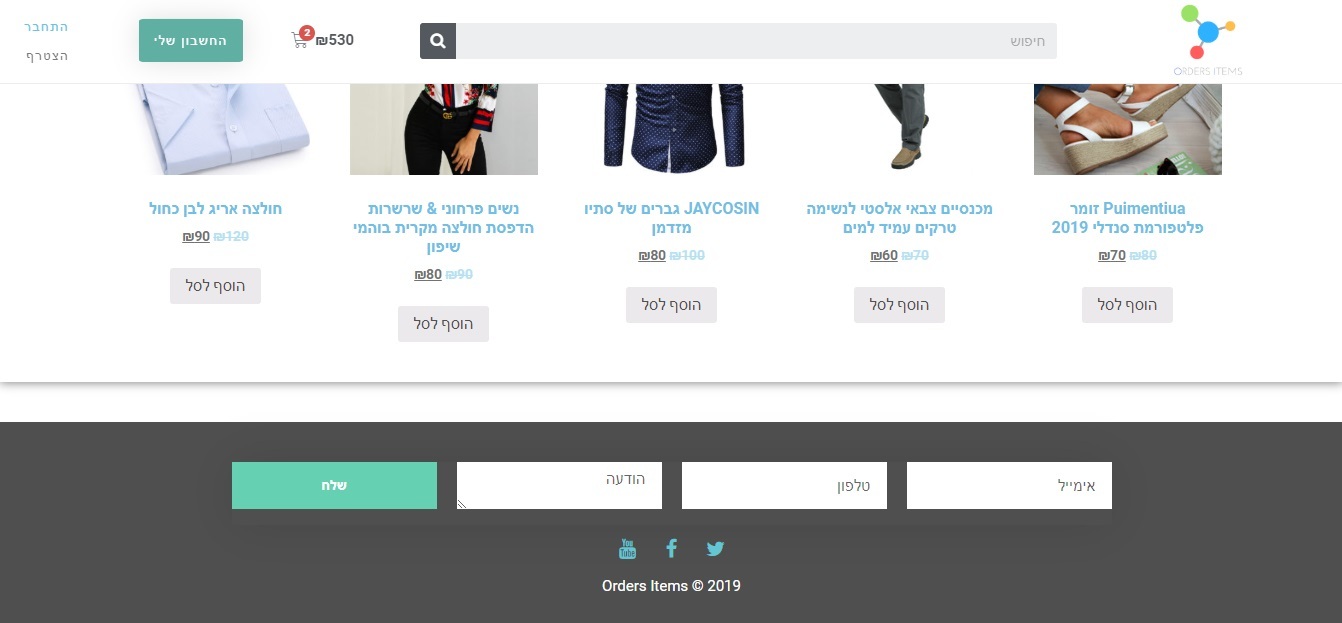Add the JAYCOSIN men's shirt to cart
This screenshot has height=623, width=1342.
pyautogui.click(x=671, y=305)
